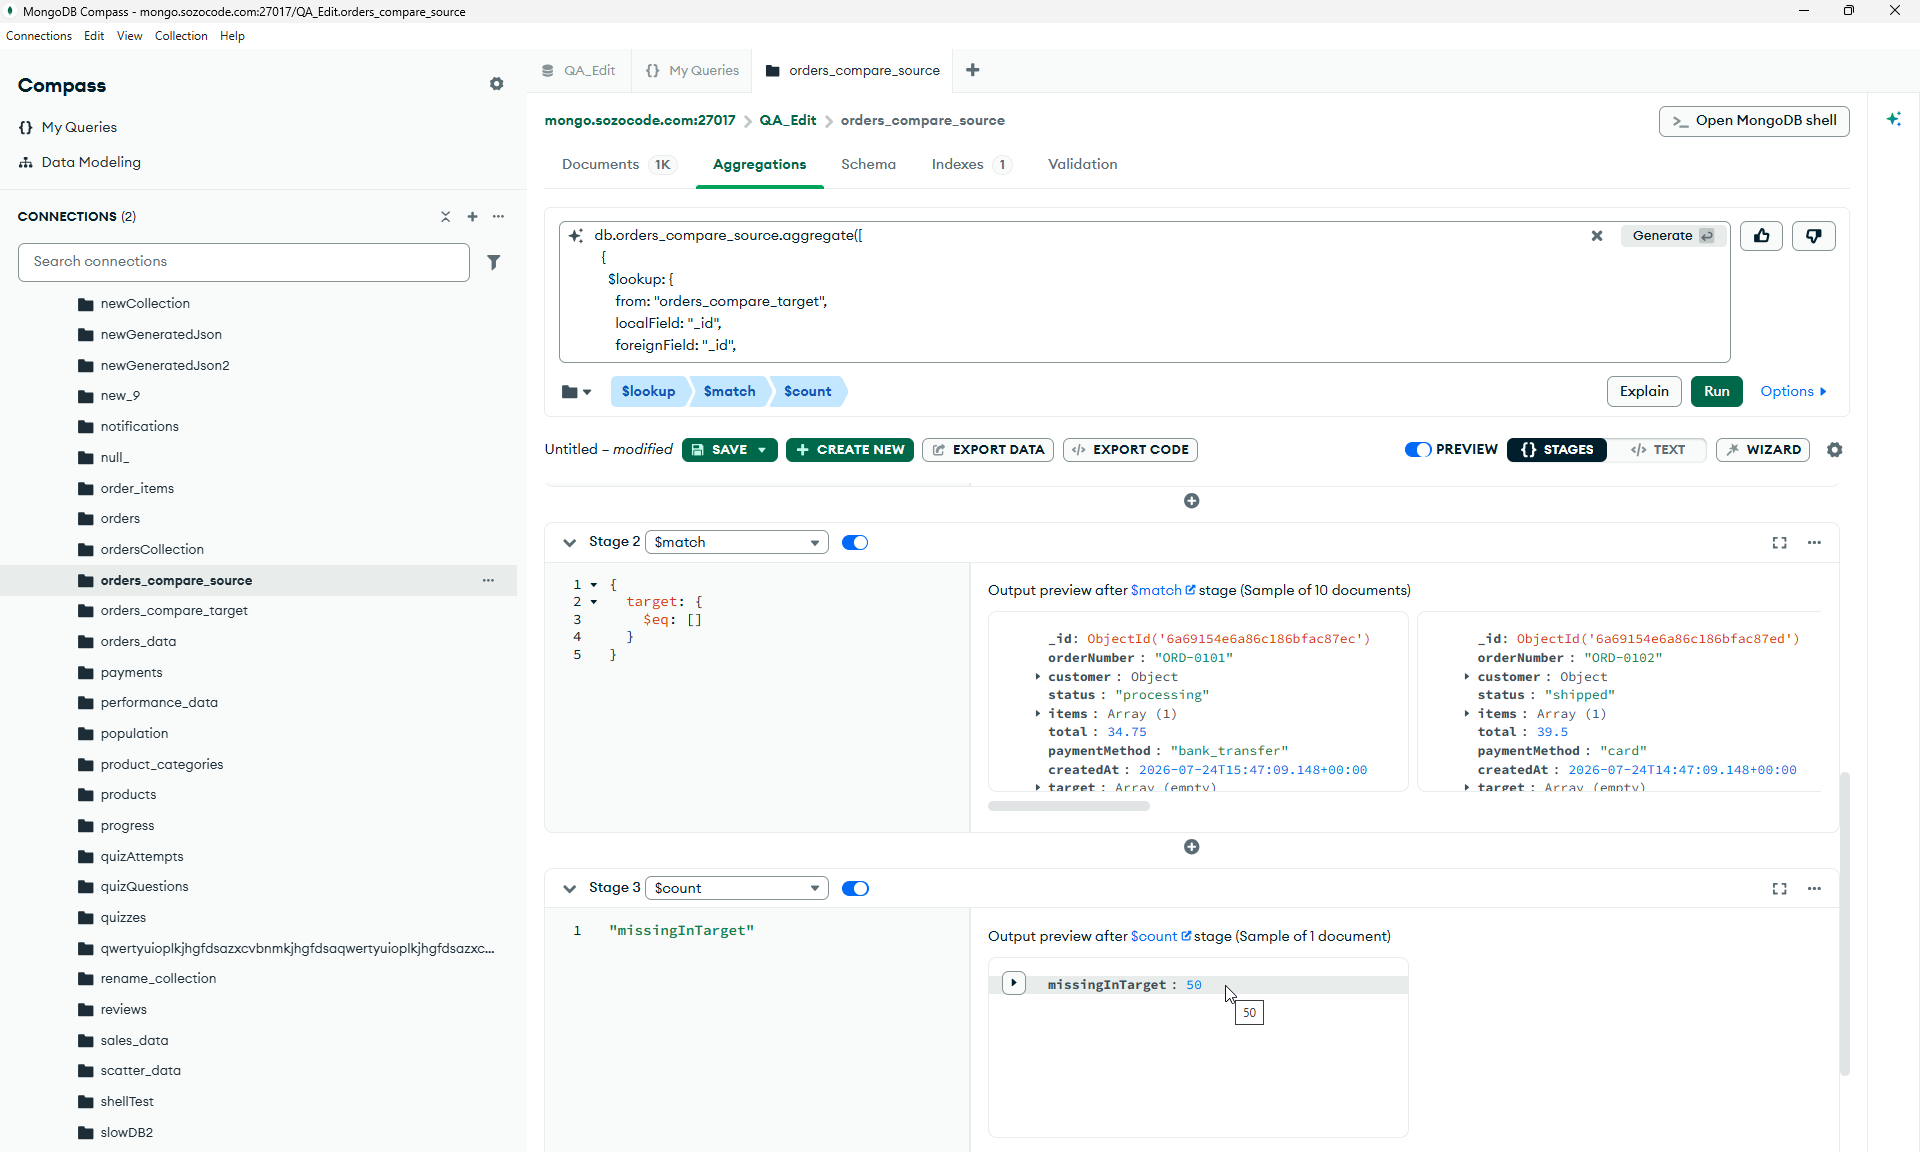Expand customer field in ORD-0101 document
Screen dimensions: 1920x1152
point(1037,677)
